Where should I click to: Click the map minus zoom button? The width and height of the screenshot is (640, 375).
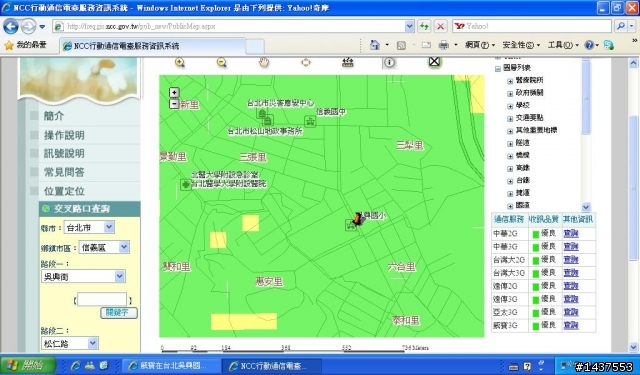pos(174,104)
